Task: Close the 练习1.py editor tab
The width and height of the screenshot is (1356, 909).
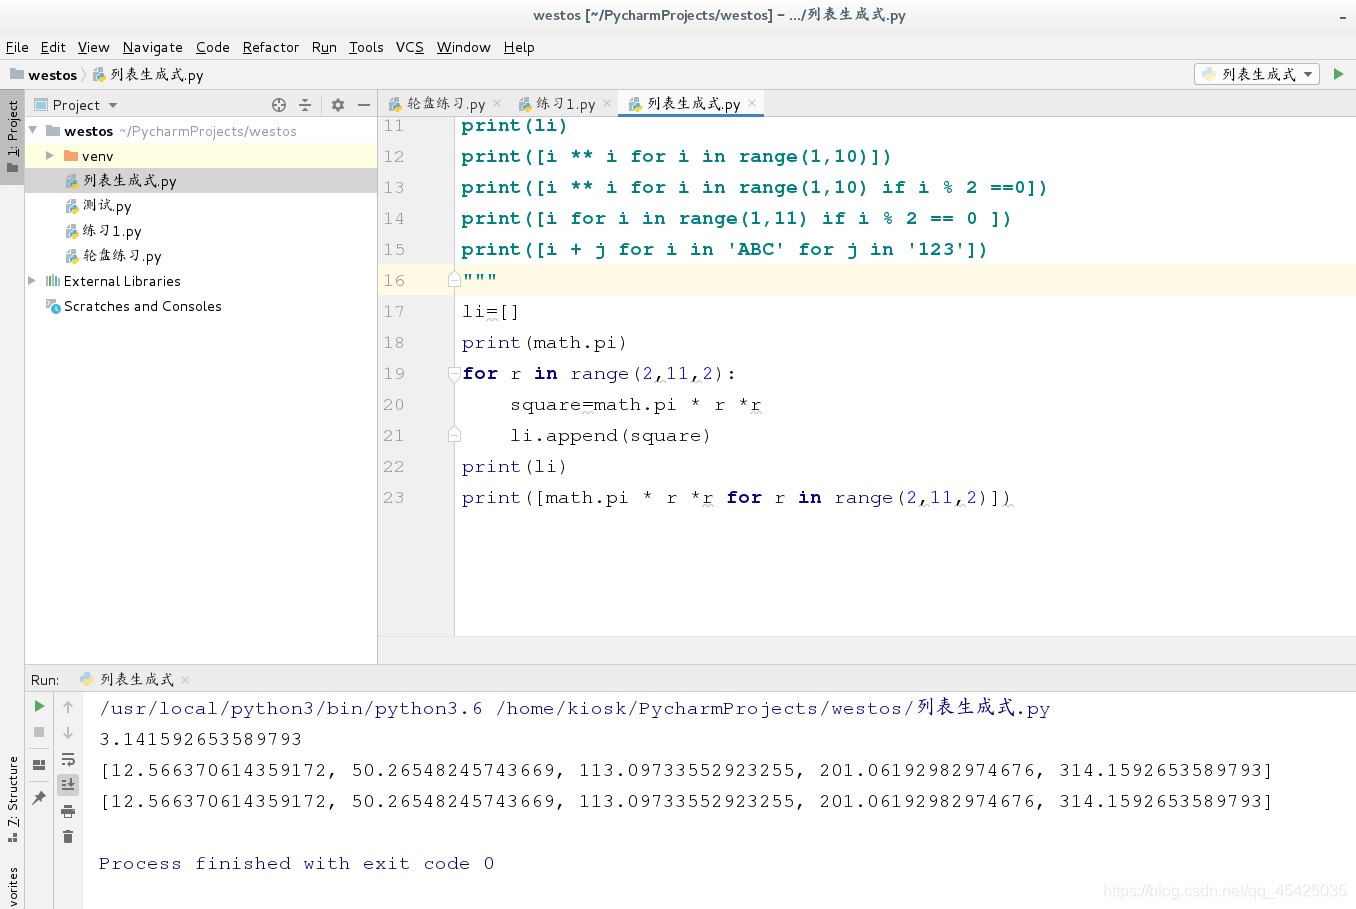Action: tap(607, 103)
